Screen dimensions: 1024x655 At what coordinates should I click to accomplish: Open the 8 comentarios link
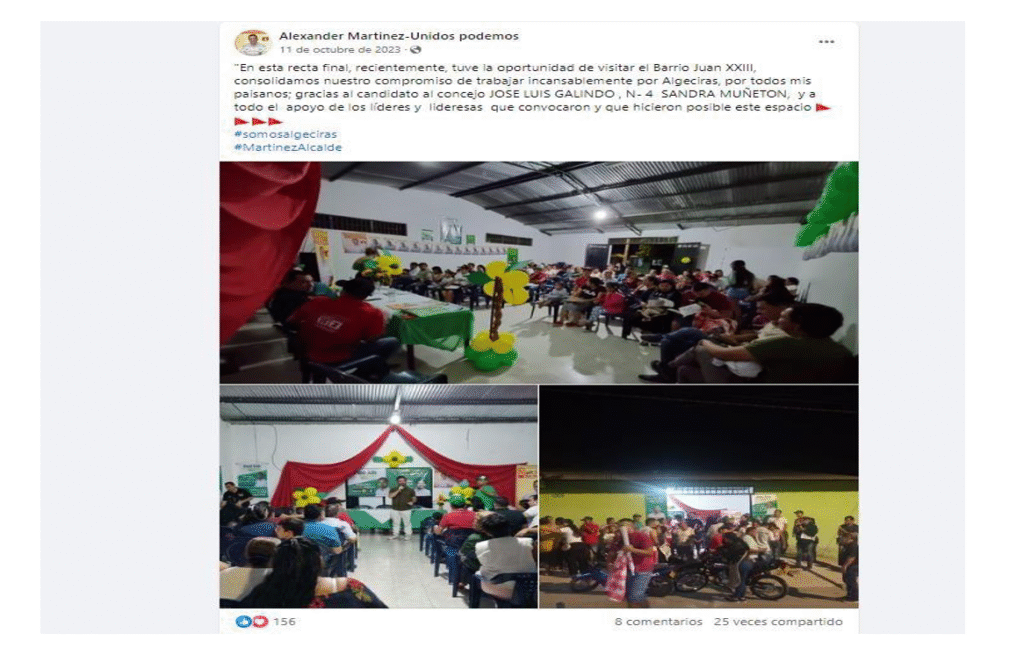point(658,621)
